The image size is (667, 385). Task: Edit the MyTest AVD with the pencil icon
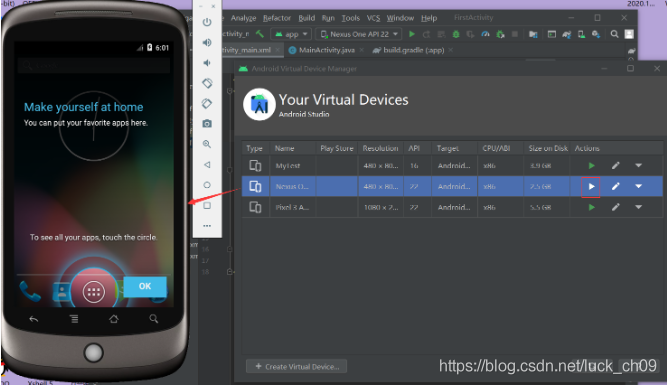616,165
